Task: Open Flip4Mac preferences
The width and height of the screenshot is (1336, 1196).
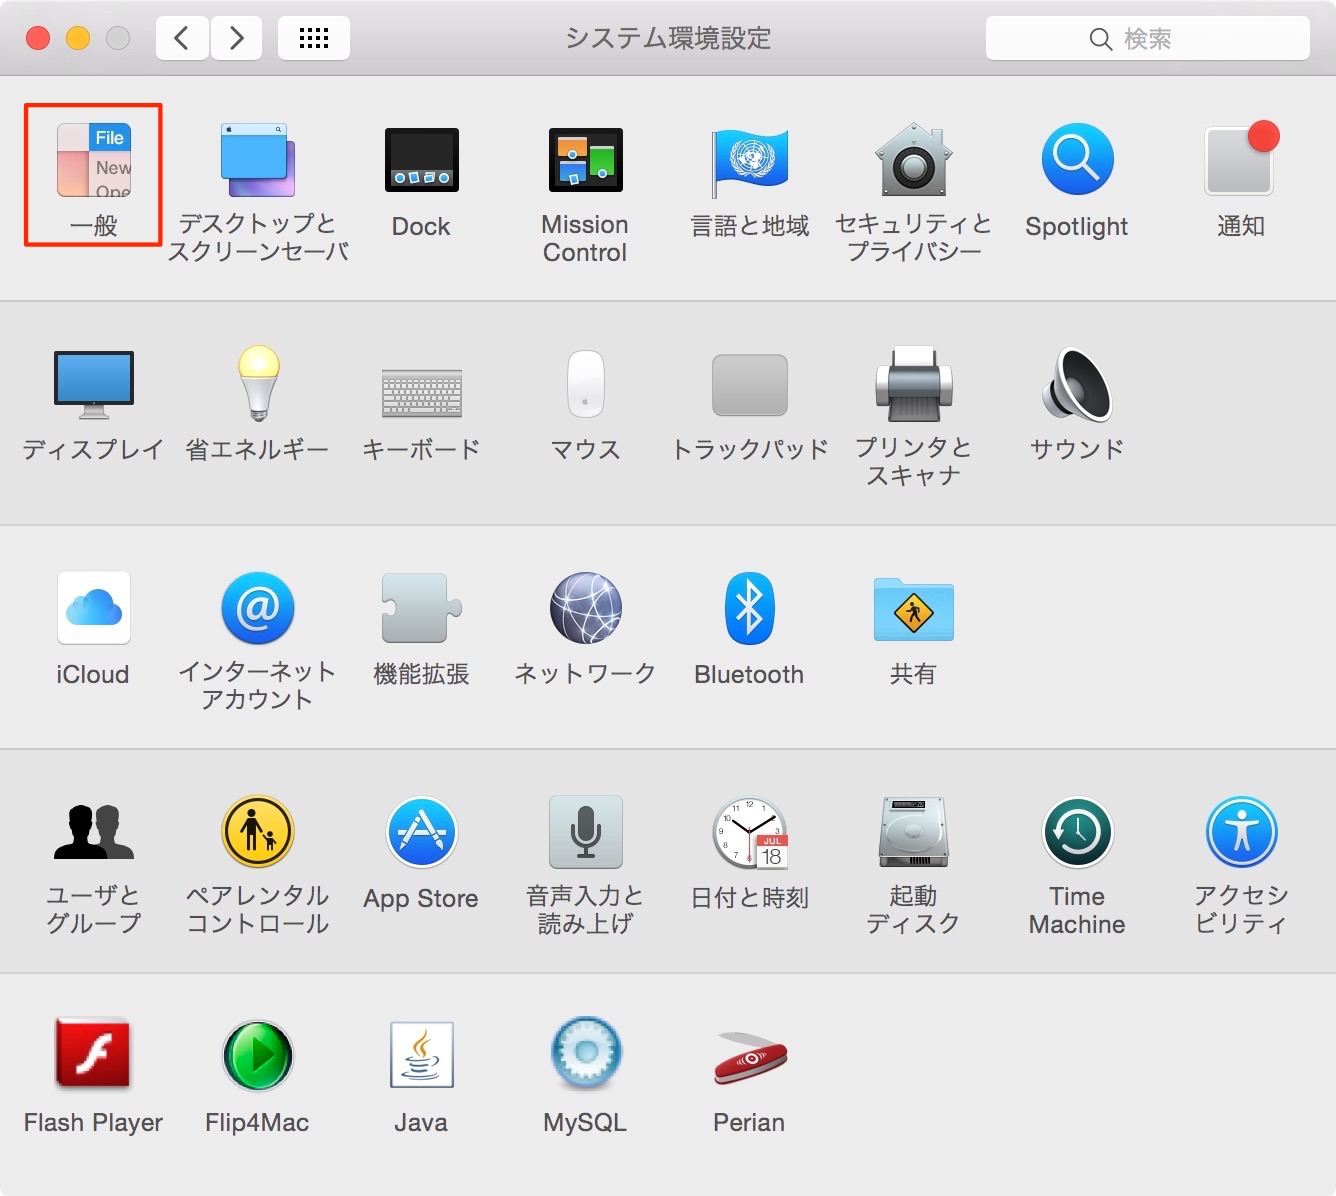Action: 258,1056
